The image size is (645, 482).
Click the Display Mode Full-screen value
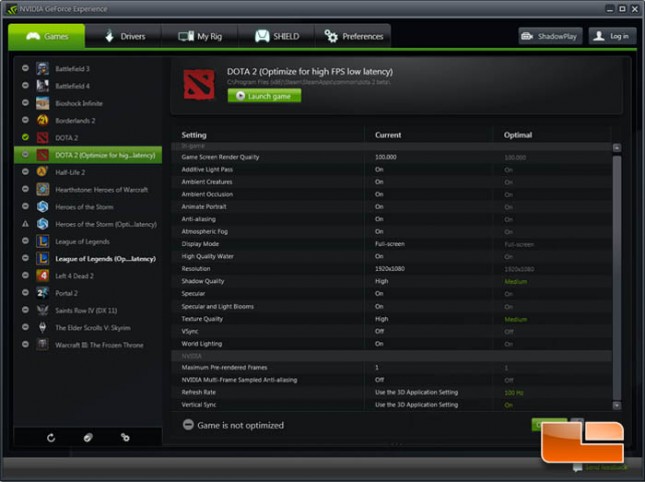click(390, 244)
